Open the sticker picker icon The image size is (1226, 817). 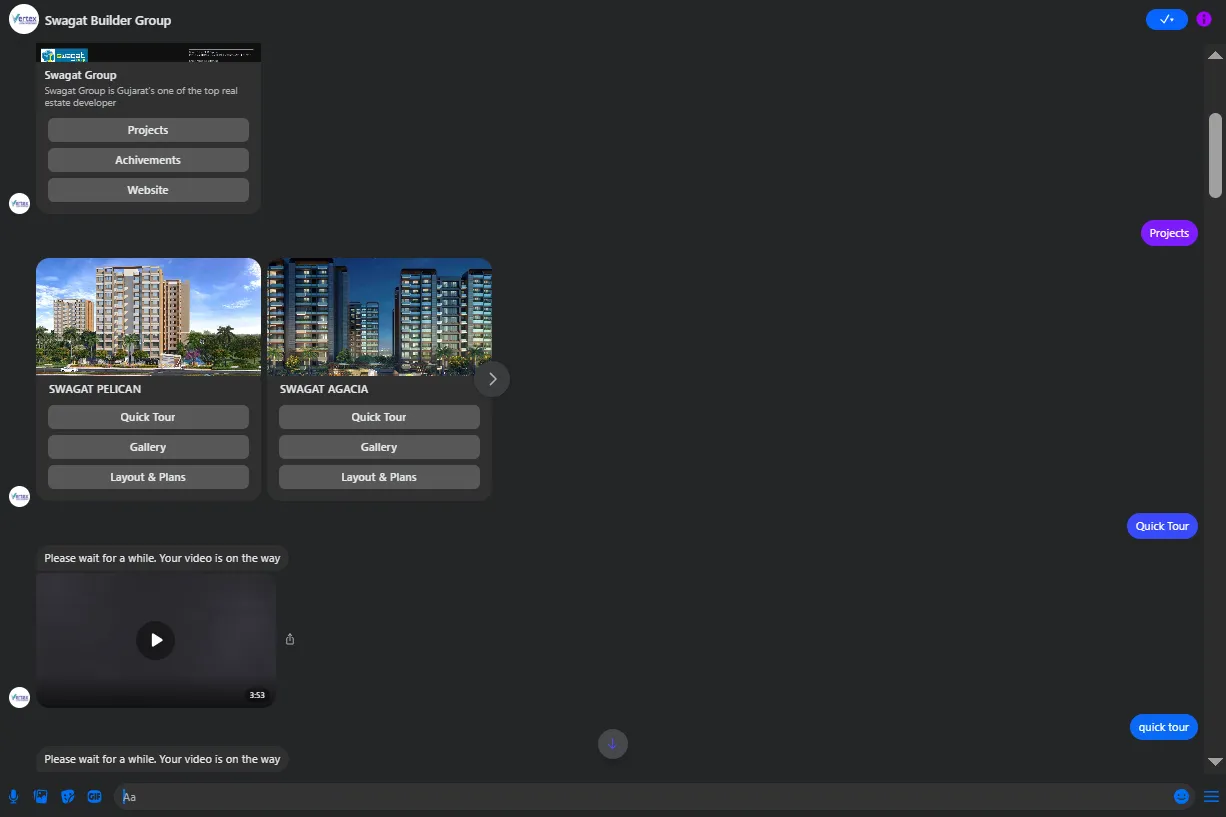pos(68,797)
